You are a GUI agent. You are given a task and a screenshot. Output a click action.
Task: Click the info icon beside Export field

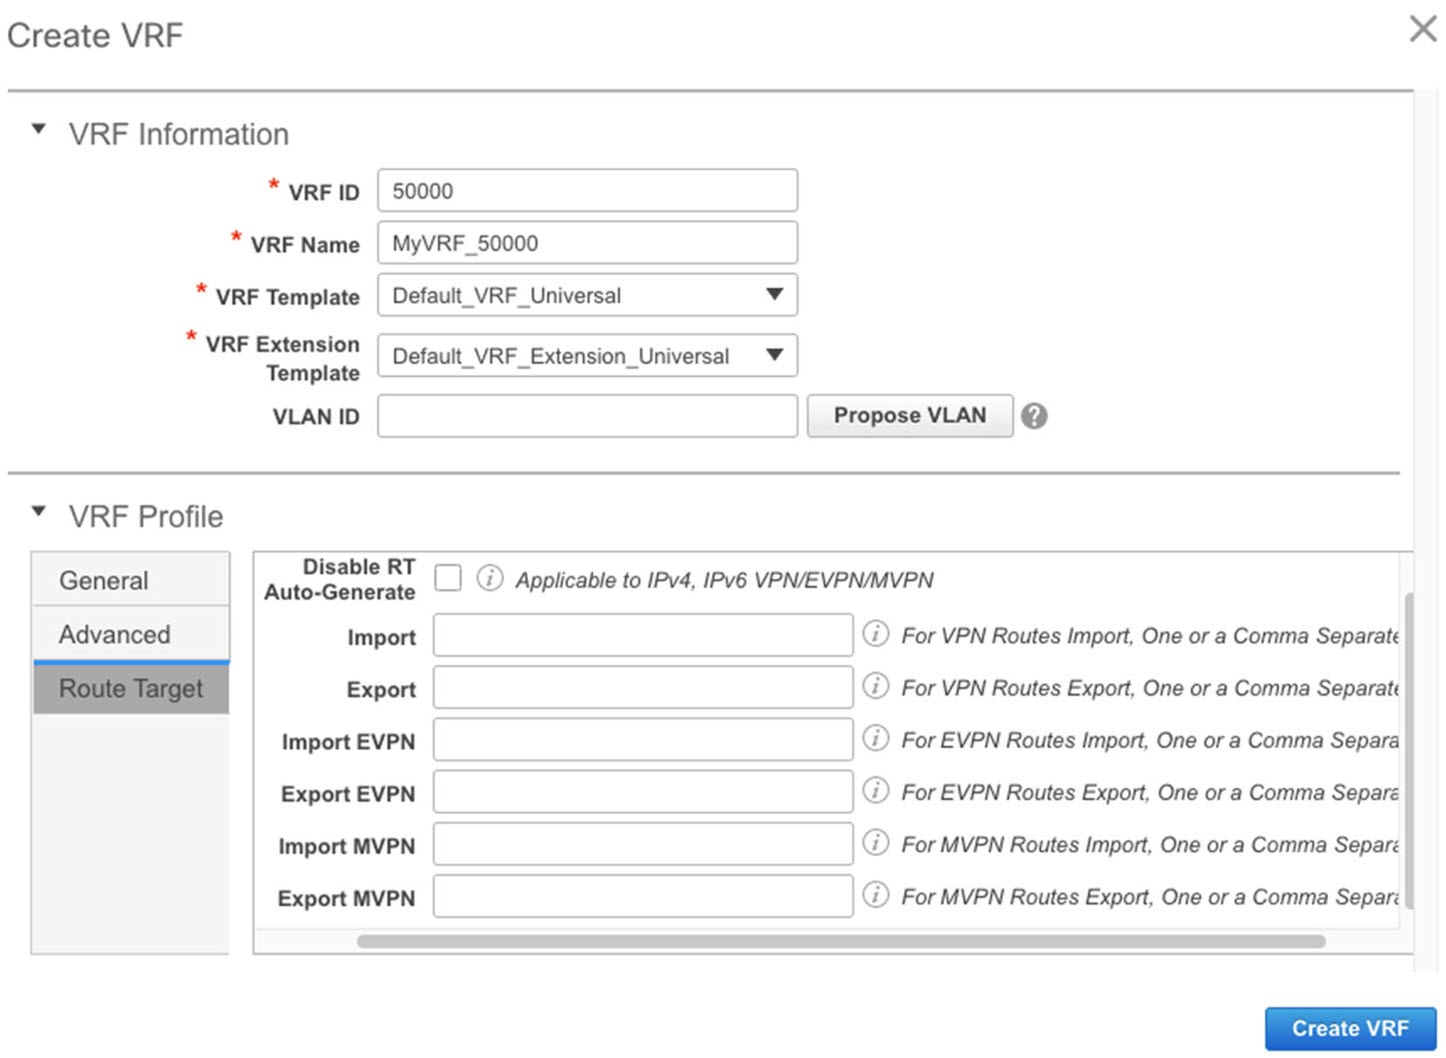click(875, 686)
